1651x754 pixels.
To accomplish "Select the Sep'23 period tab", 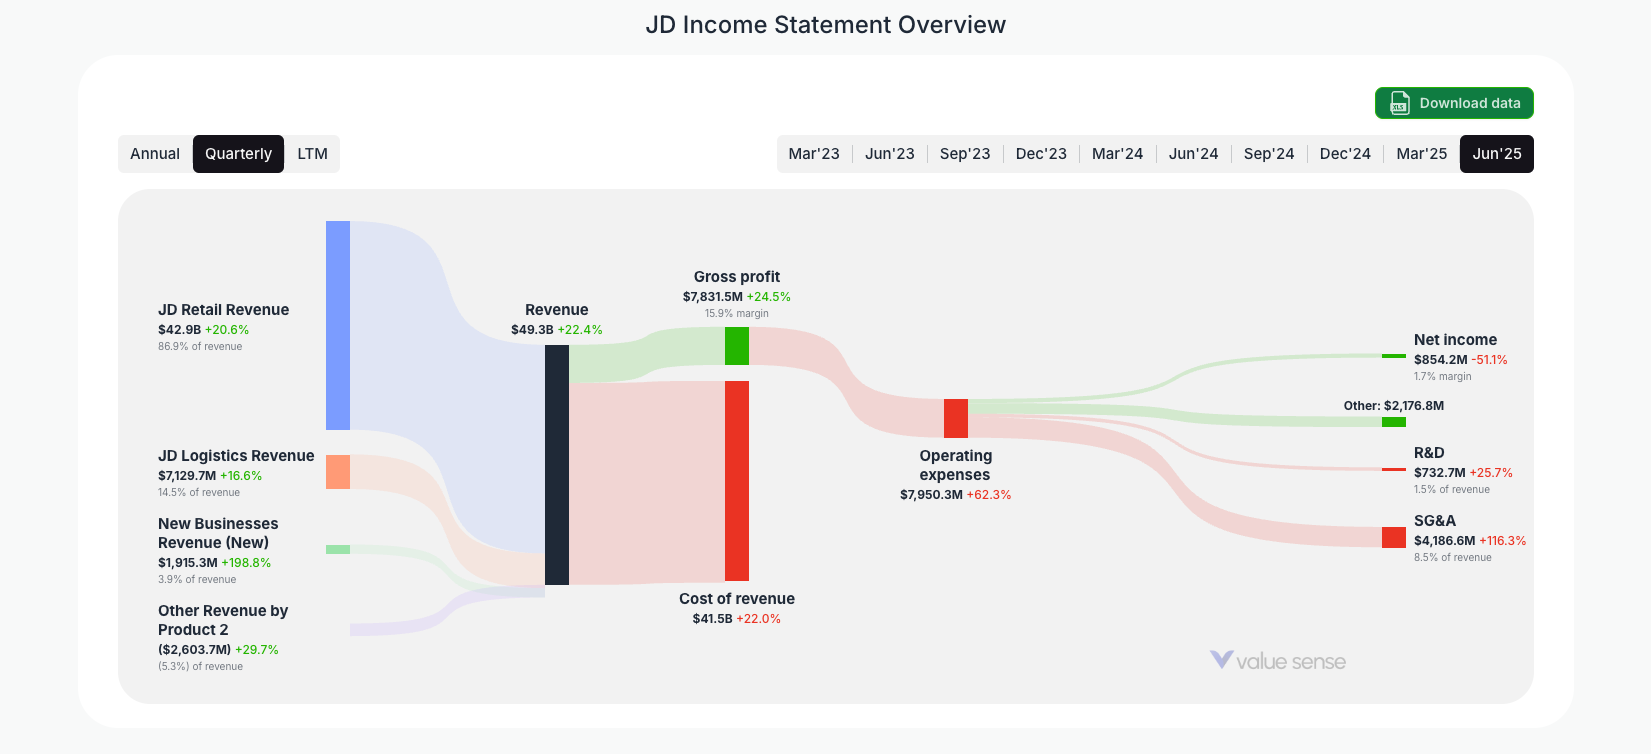I will point(965,153).
